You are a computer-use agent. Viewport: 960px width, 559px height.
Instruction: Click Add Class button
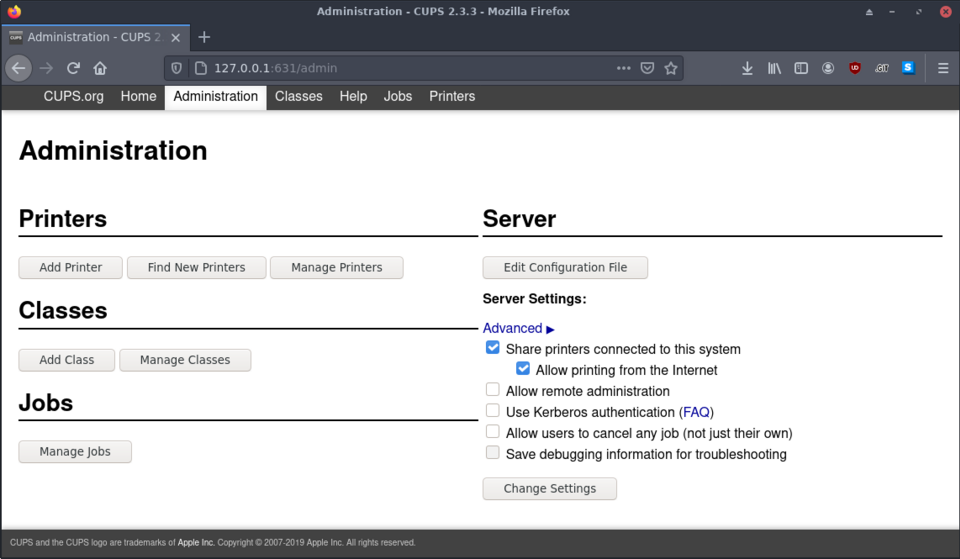coord(67,360)
